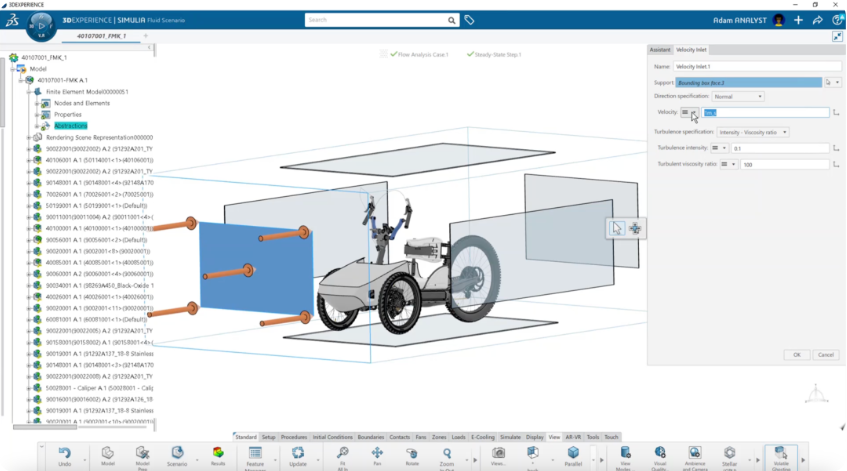
Task: Open the Model tool in the bottom toolbar
Action: tap(107, 453)
